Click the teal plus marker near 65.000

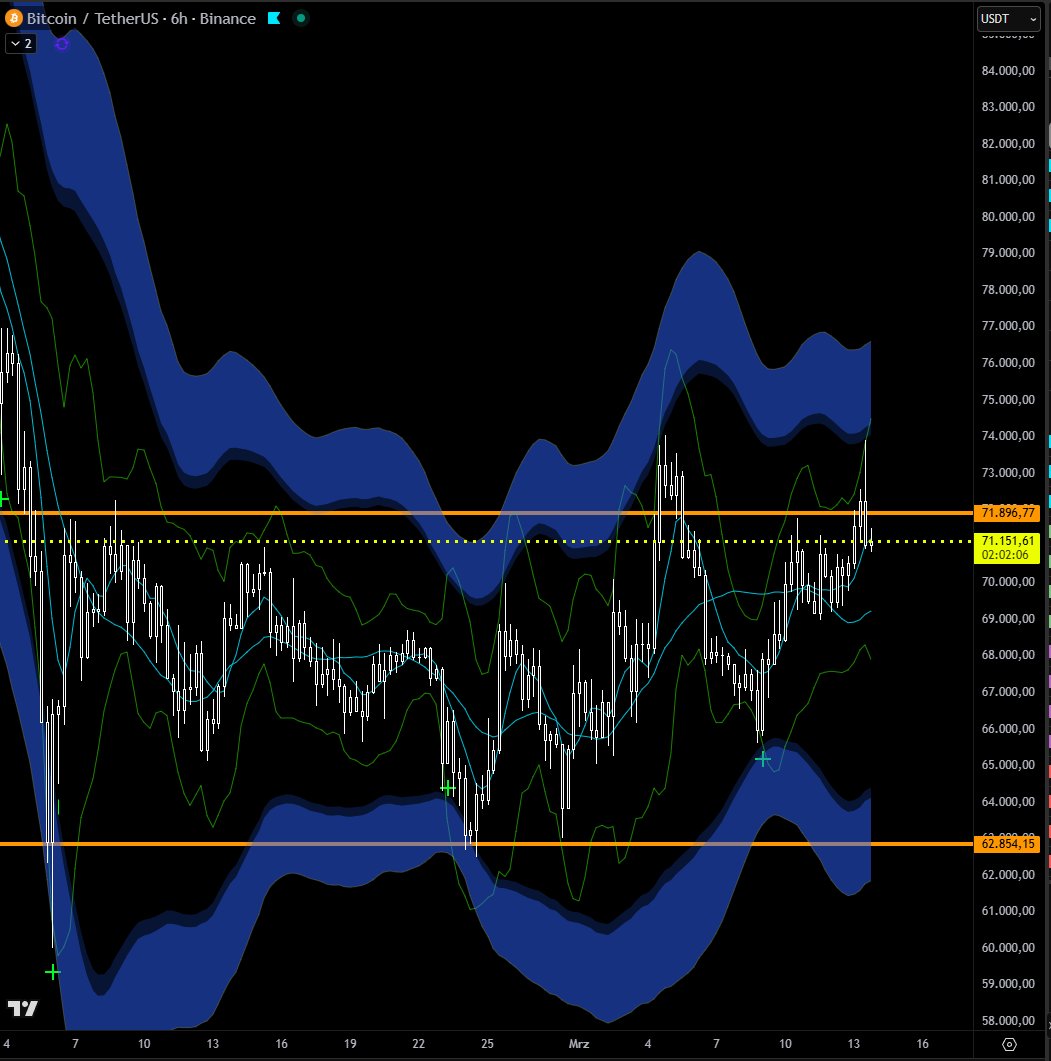[x=763, y=759]
